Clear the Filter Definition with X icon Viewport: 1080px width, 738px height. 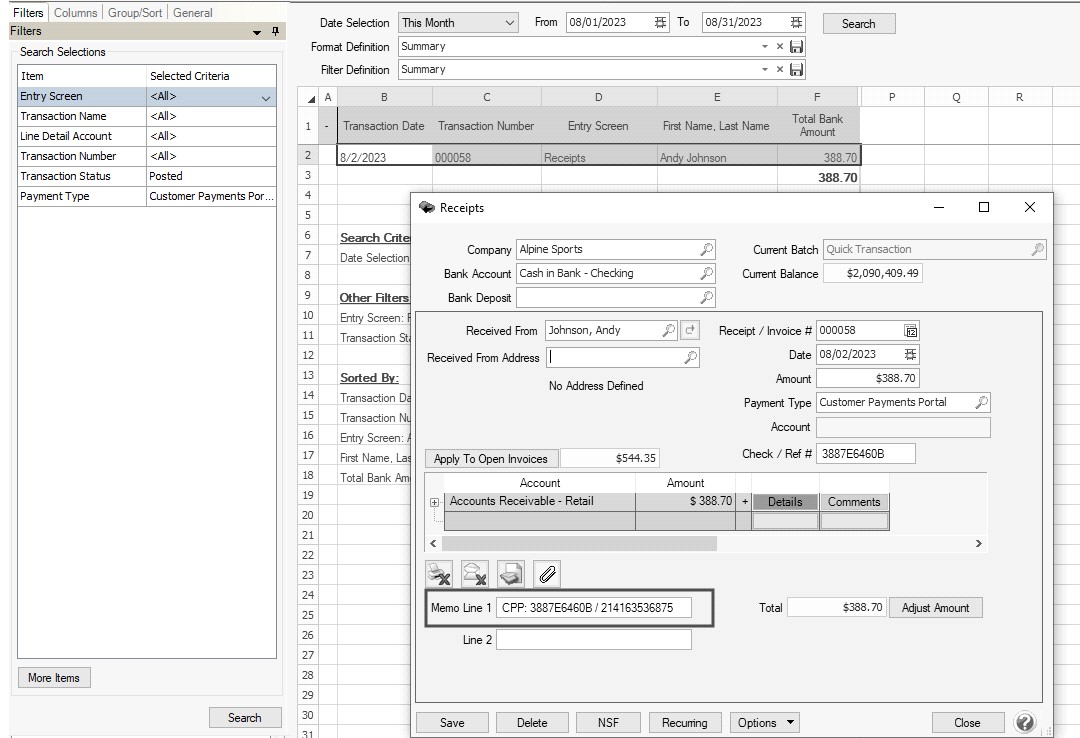[x=780, y=70]
